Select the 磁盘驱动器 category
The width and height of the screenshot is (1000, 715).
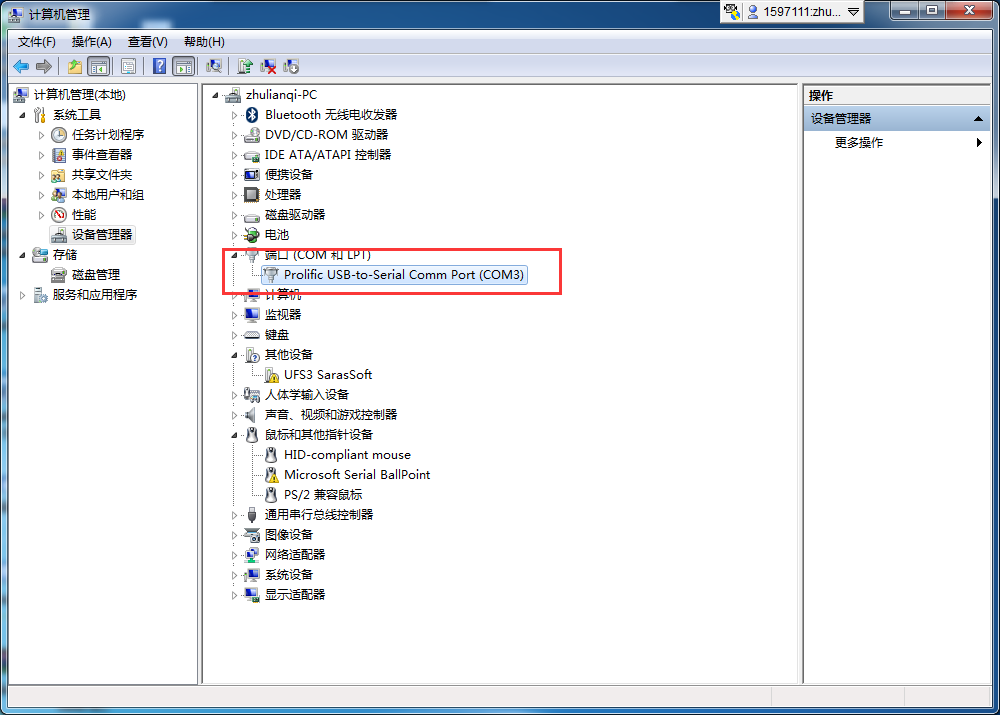[295, 215]
